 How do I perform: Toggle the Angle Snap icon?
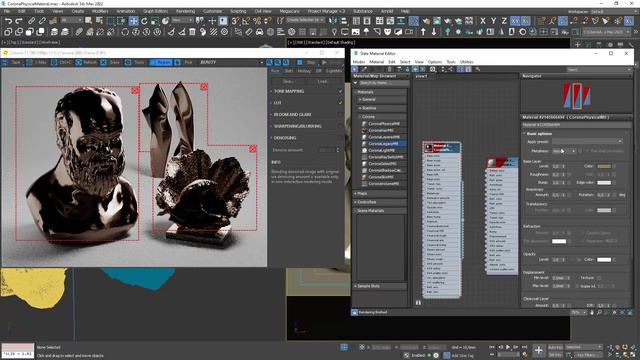pos(246,20)
